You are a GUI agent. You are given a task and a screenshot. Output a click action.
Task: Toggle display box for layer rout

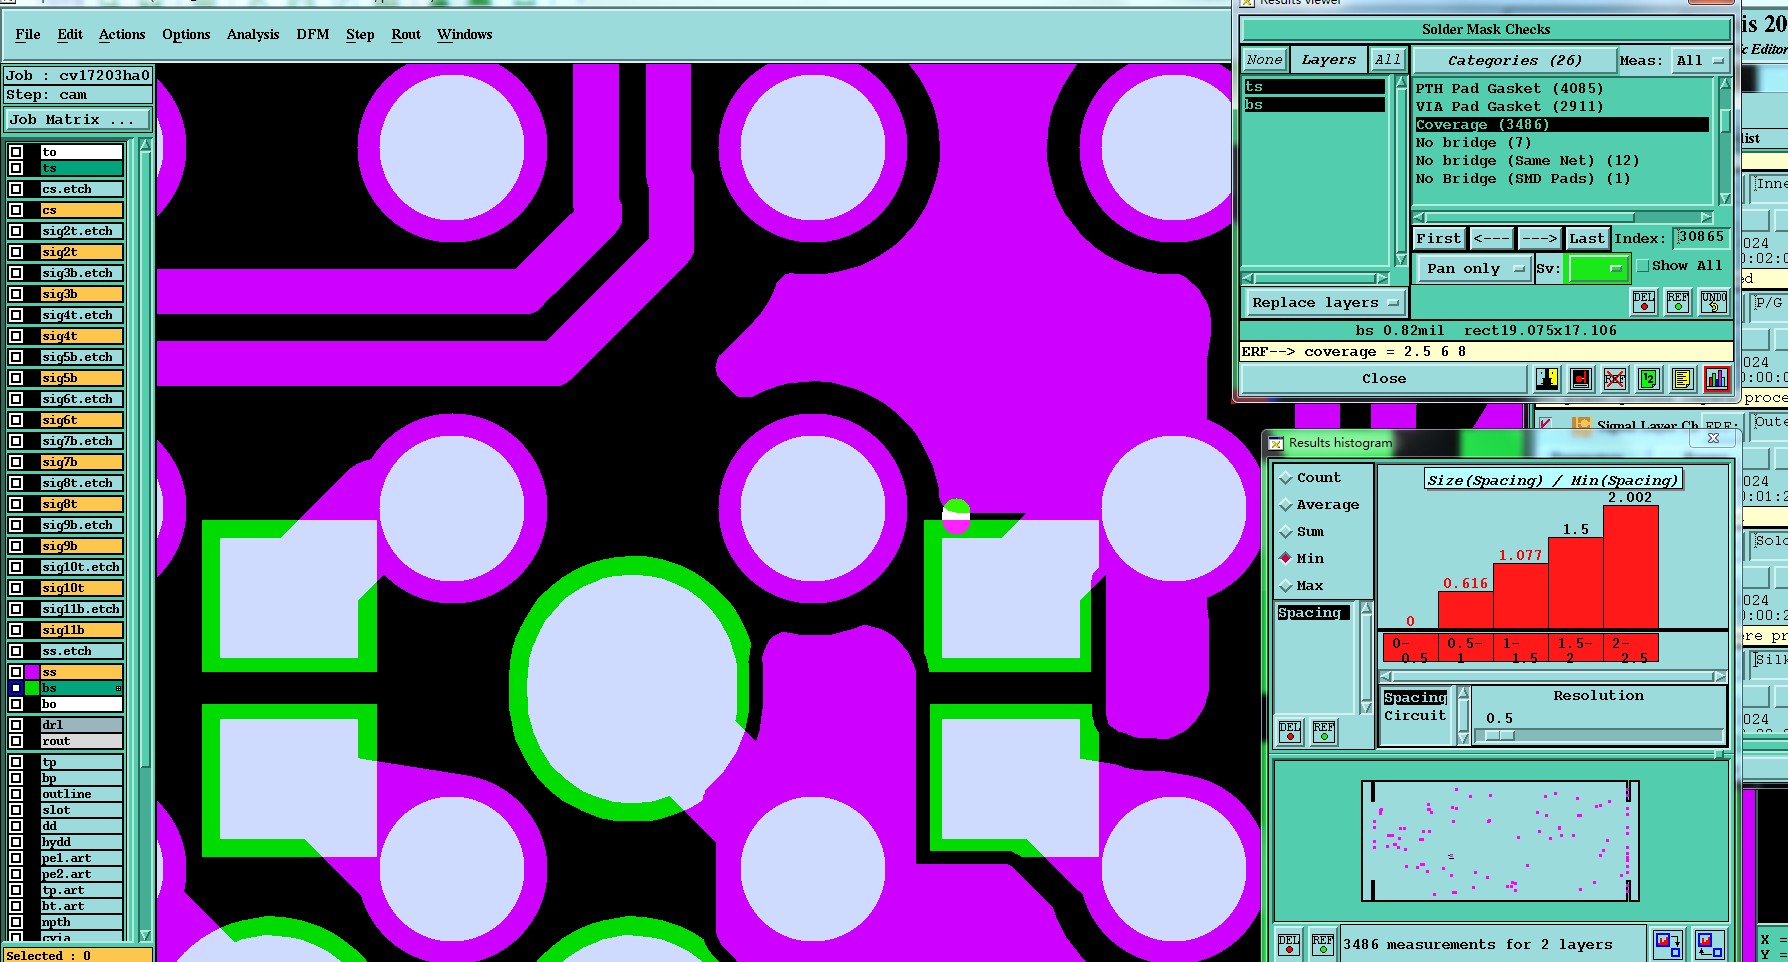click(x=16, y=741)
